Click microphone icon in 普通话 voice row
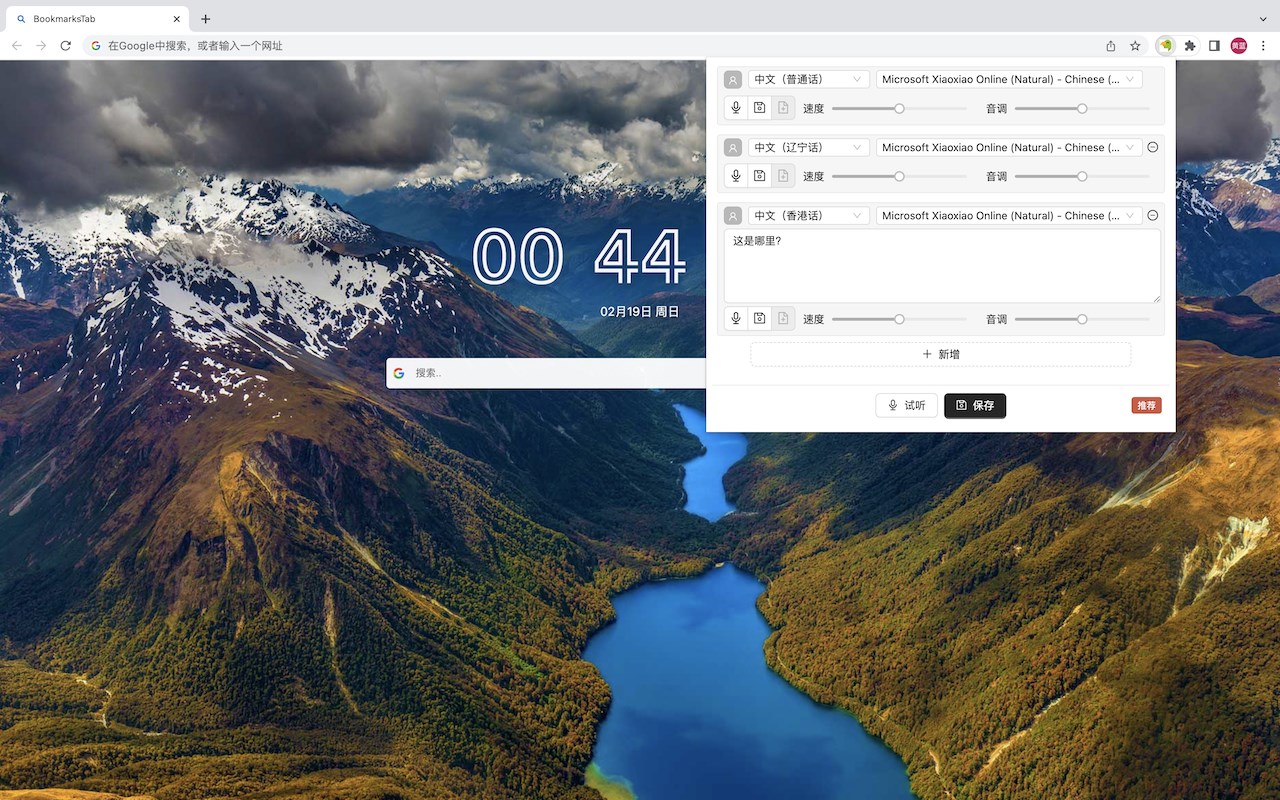Screen dimensions: 1280x800 736,108
